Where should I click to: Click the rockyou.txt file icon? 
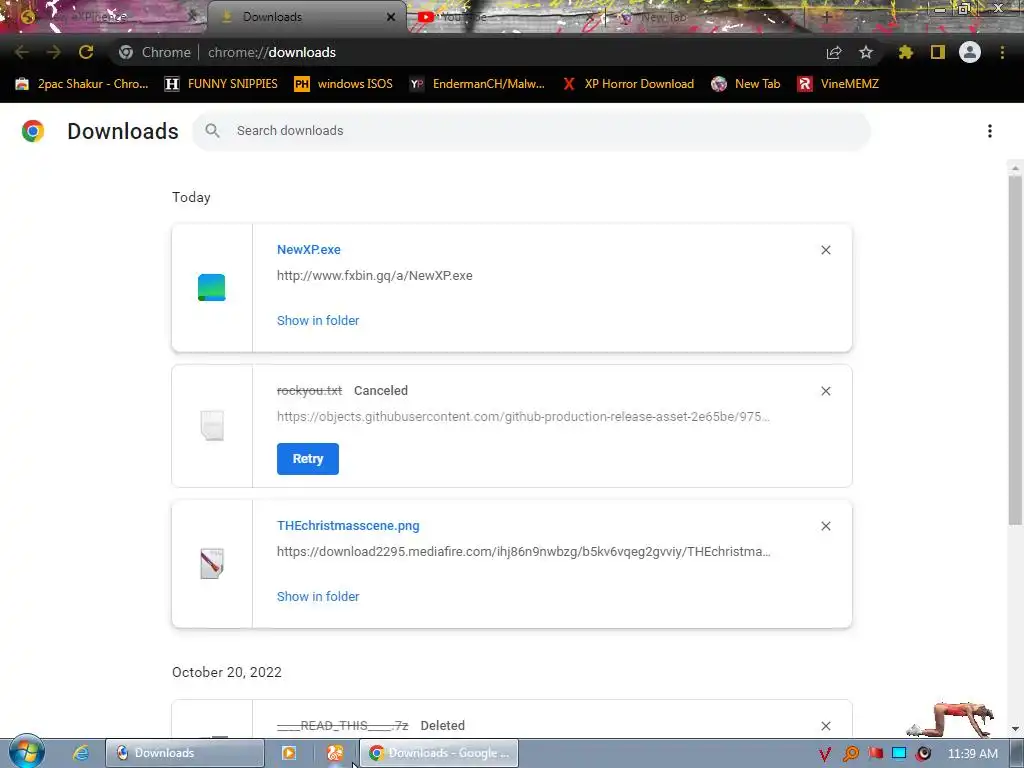212,426
